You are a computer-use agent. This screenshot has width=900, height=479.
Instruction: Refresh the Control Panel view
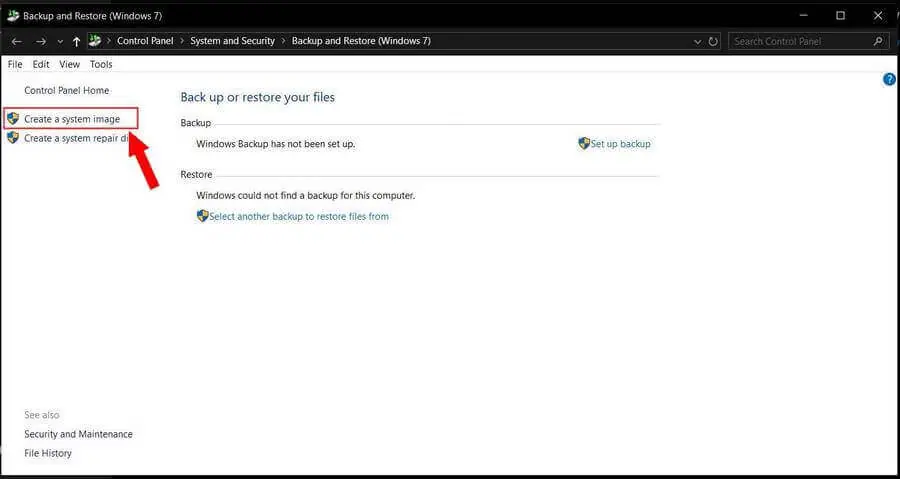(713, 41)
